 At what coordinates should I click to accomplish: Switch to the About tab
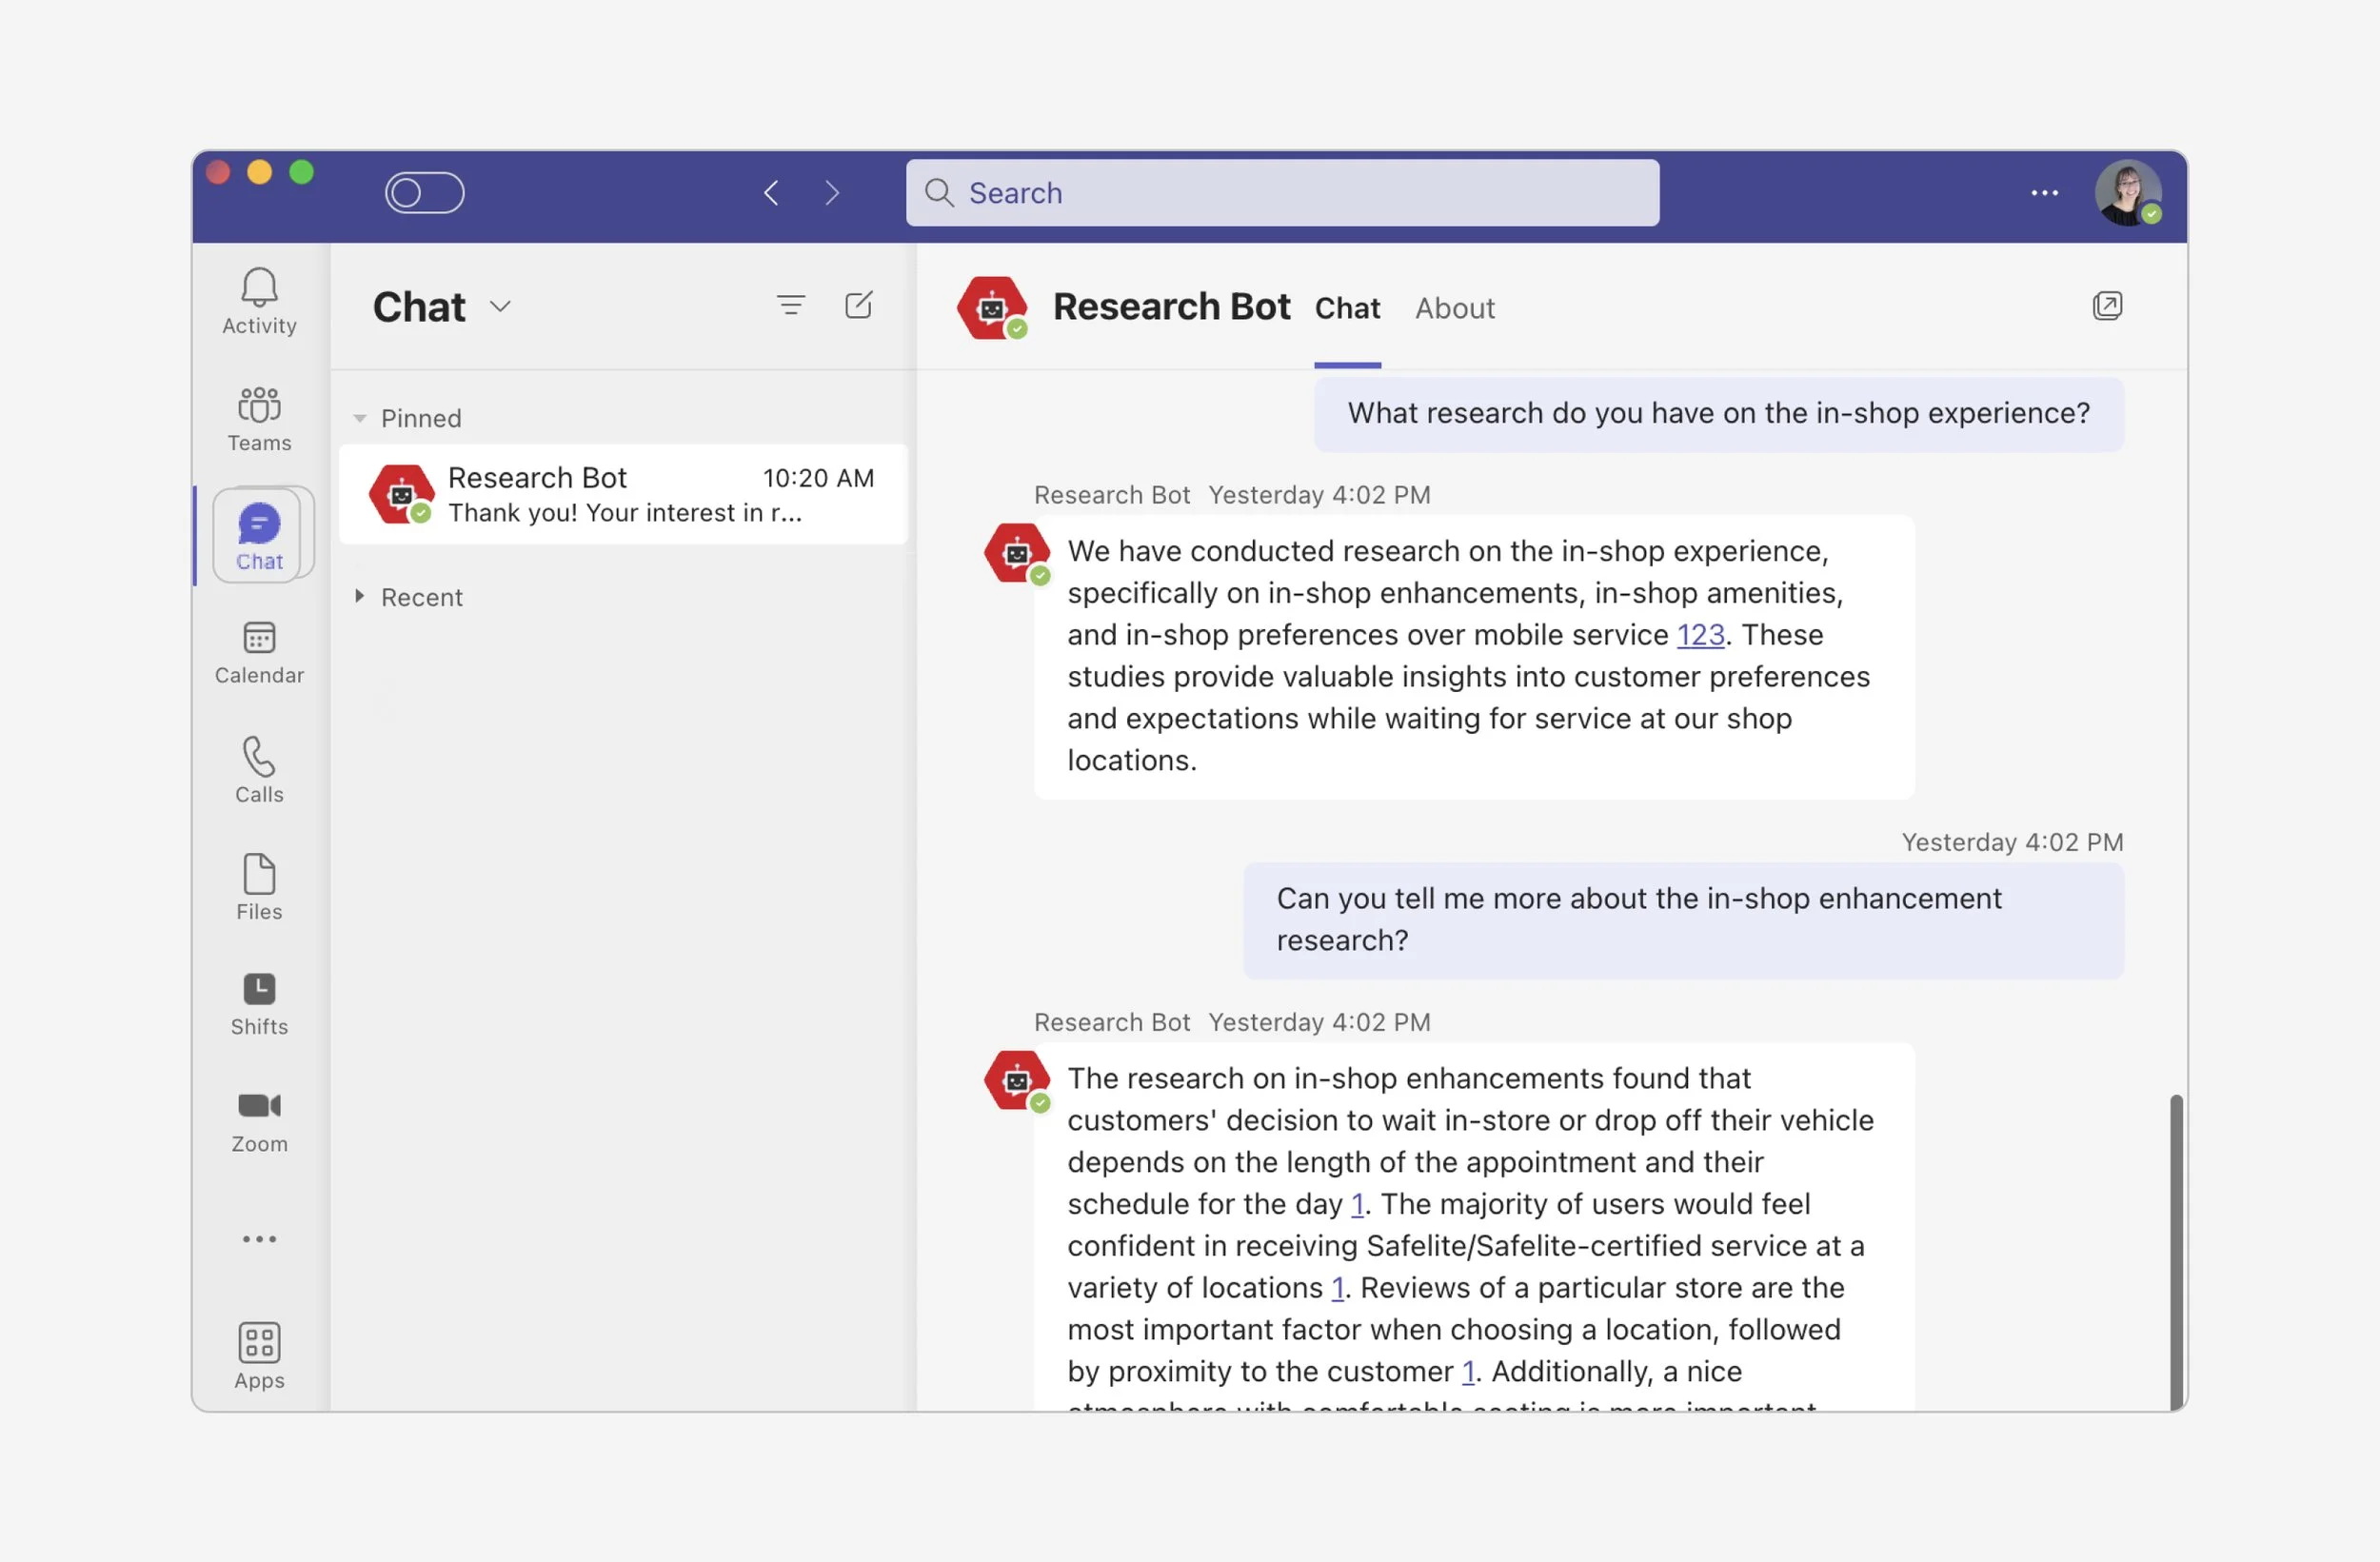(x=1454, y=308)
